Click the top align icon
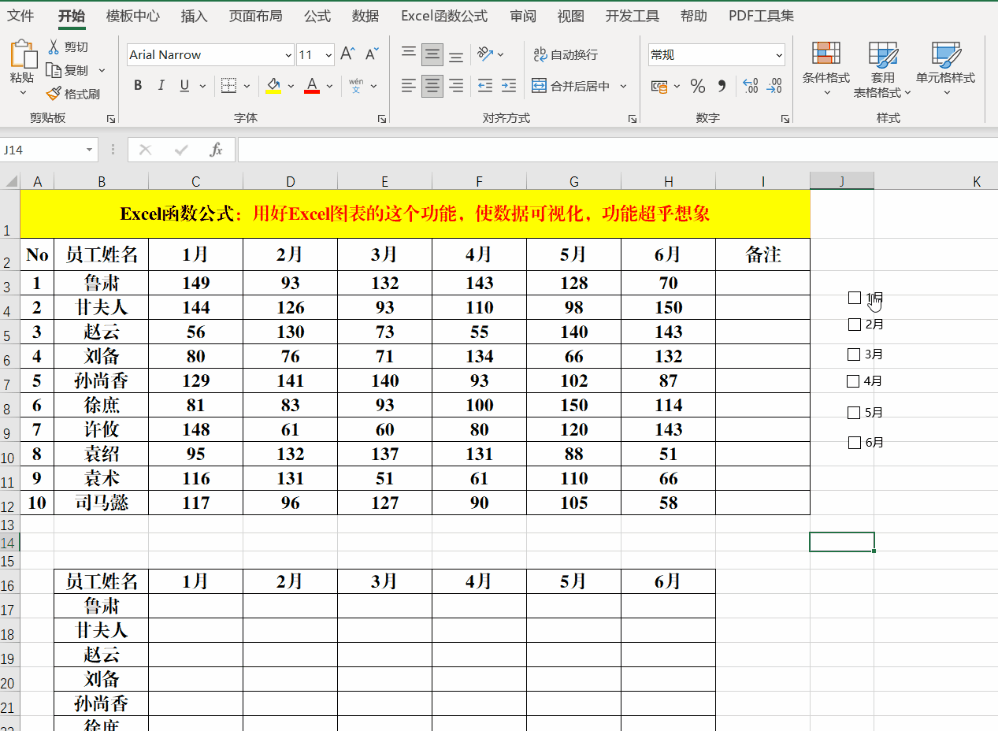Viewport: 998px width, 731px height. click(409, 54)
